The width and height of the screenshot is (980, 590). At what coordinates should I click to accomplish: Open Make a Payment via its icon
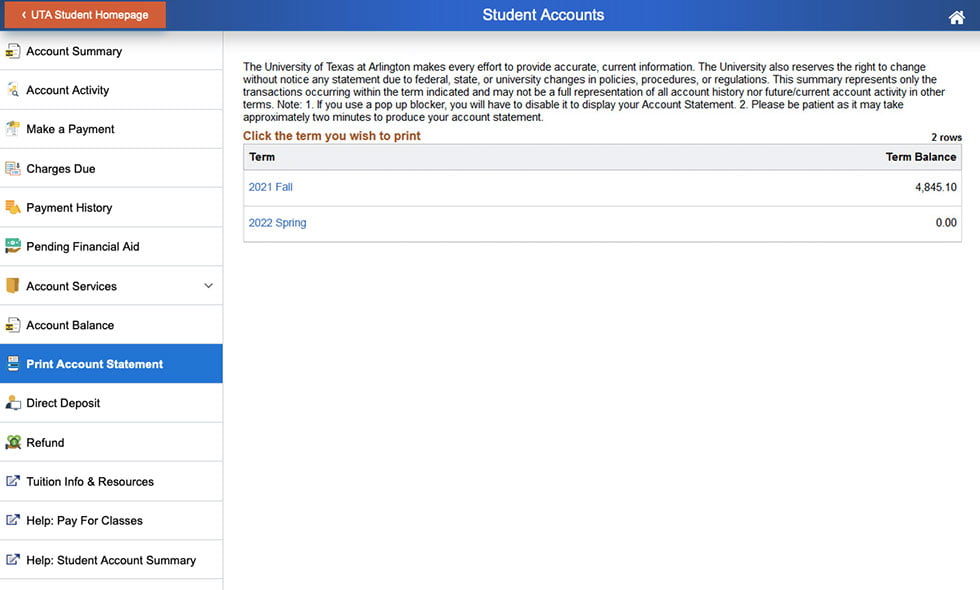[13, 128]
